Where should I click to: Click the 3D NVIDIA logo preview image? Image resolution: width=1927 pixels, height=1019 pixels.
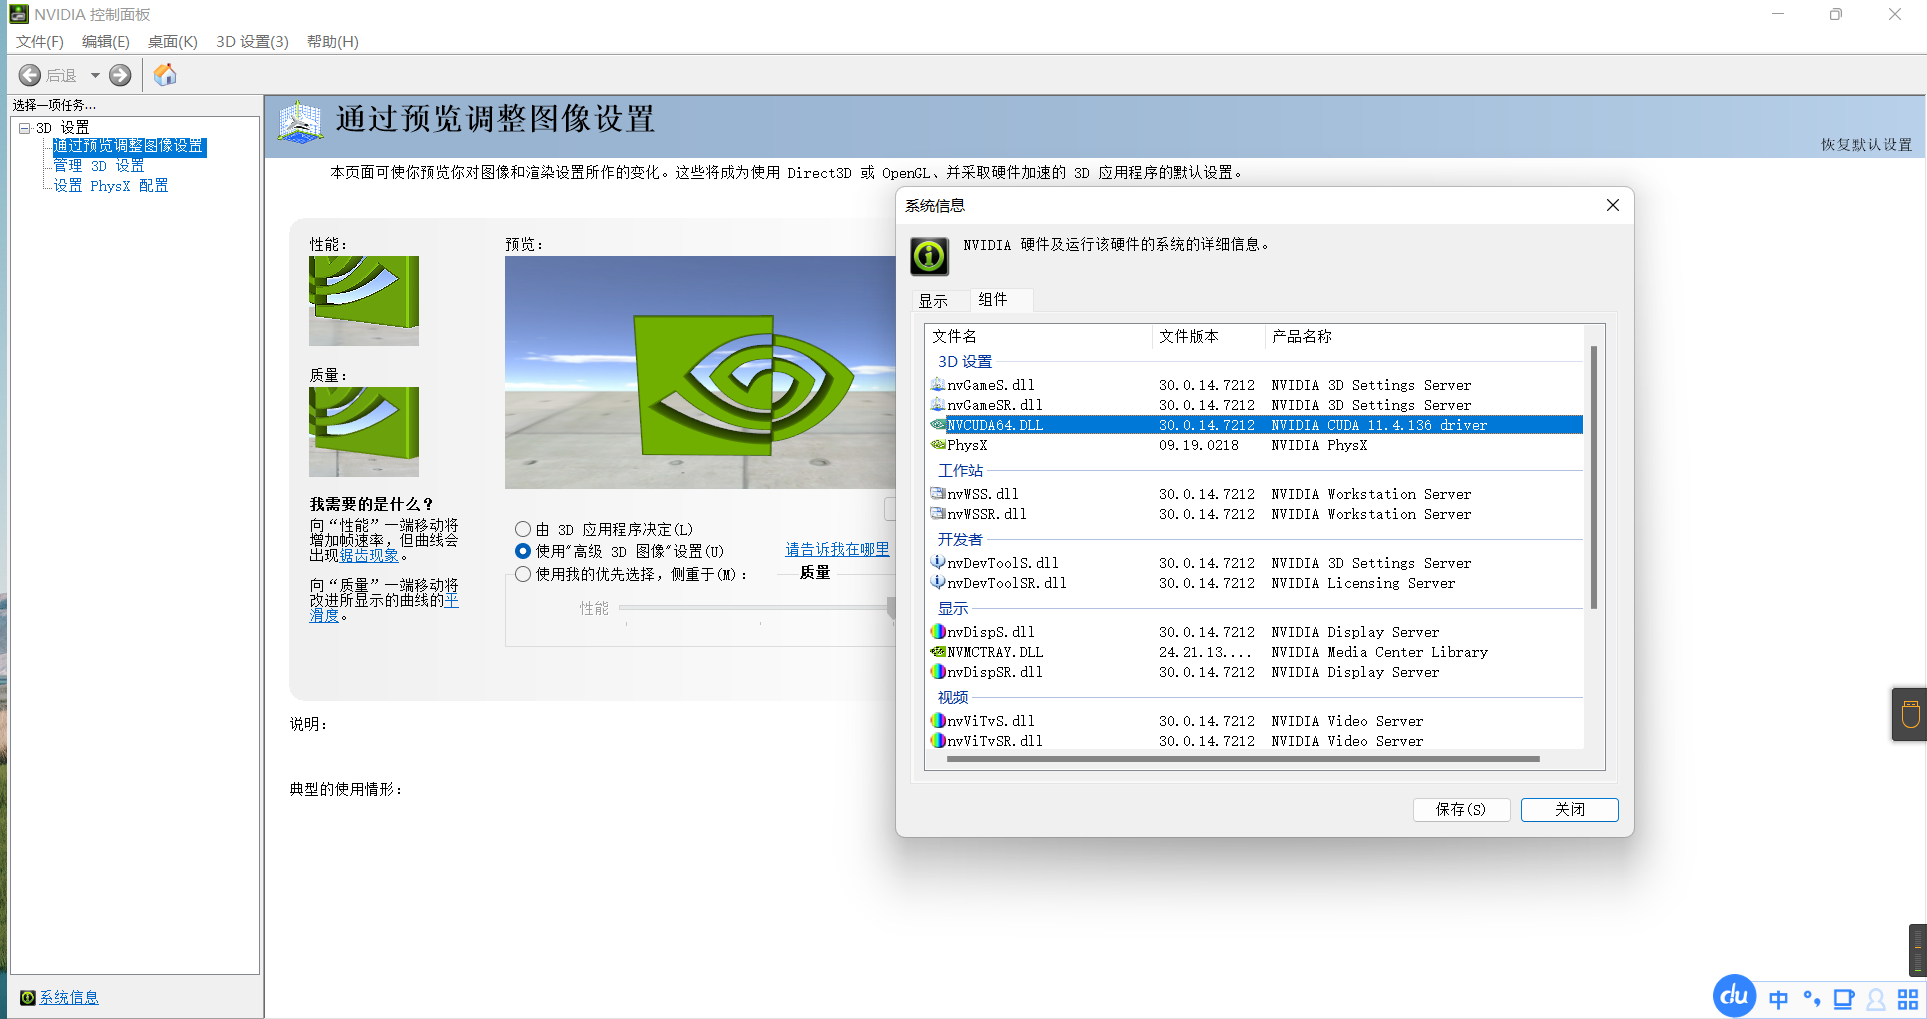700,372
